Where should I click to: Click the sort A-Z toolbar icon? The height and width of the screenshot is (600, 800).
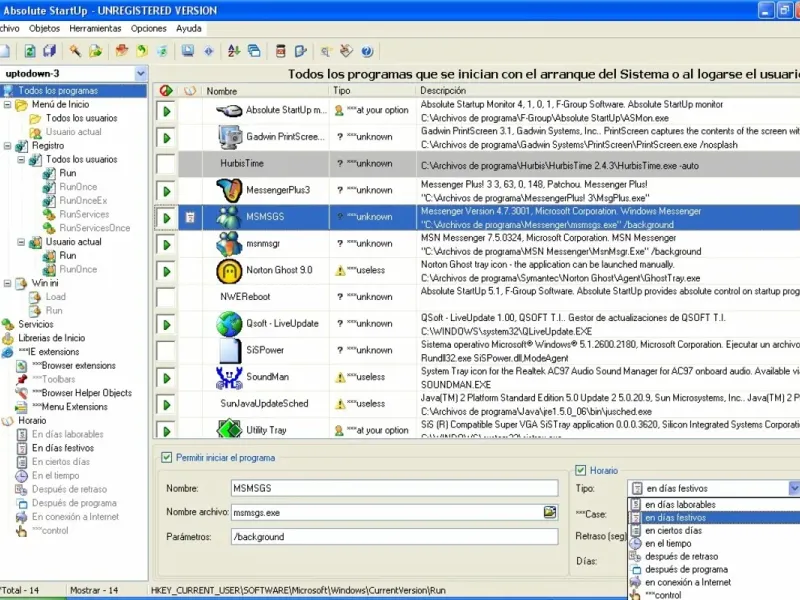(x=234, y=51)
